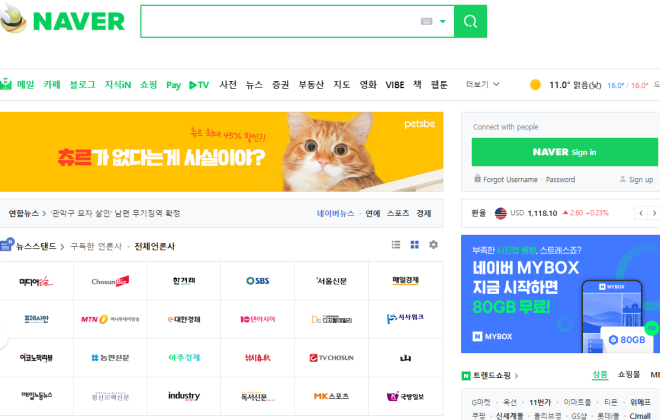Image resolution: width=660 pixels, height=420 pixels.
Task: Open the 서울신문 publisher logo
Action: pyautogui.click(x=331, y=281)
